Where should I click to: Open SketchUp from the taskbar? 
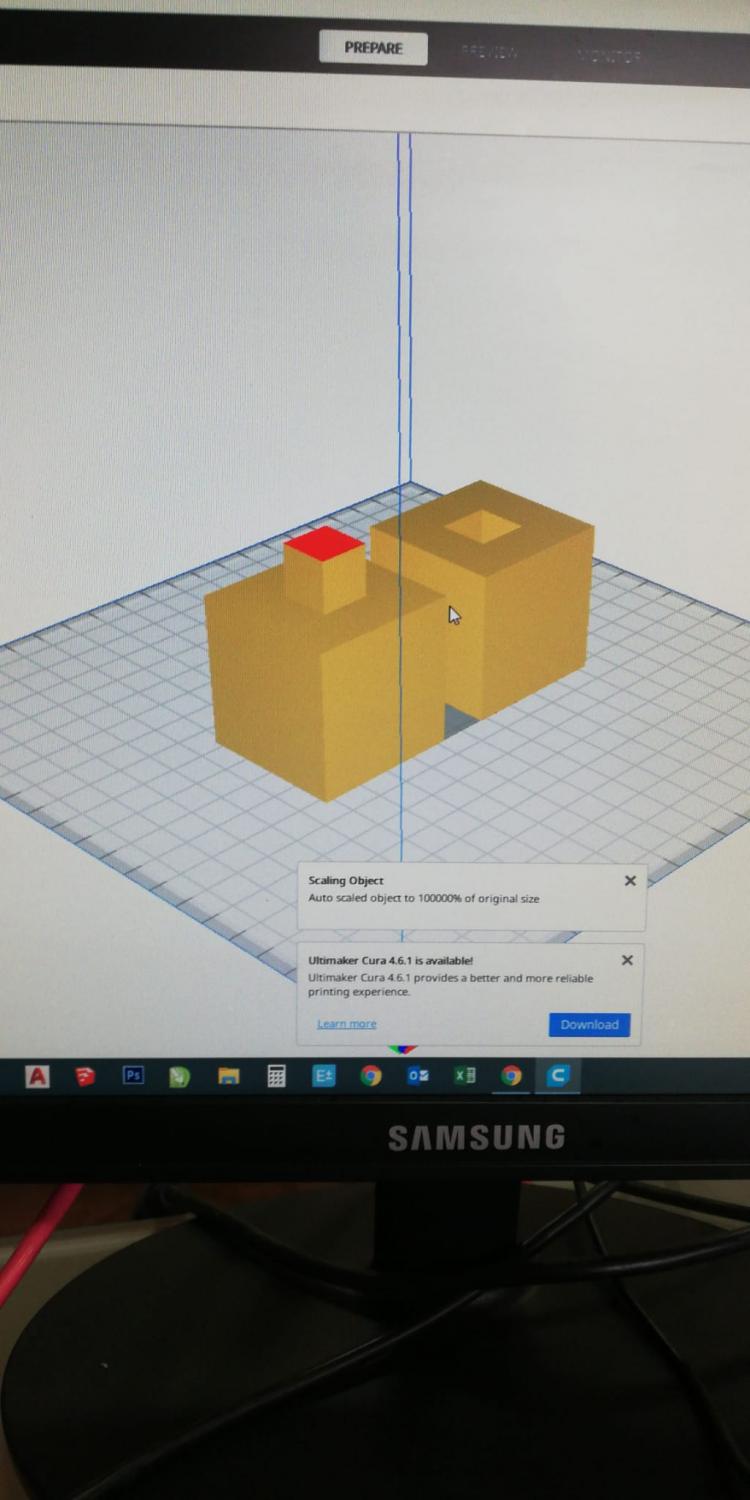click(85, 1076)
